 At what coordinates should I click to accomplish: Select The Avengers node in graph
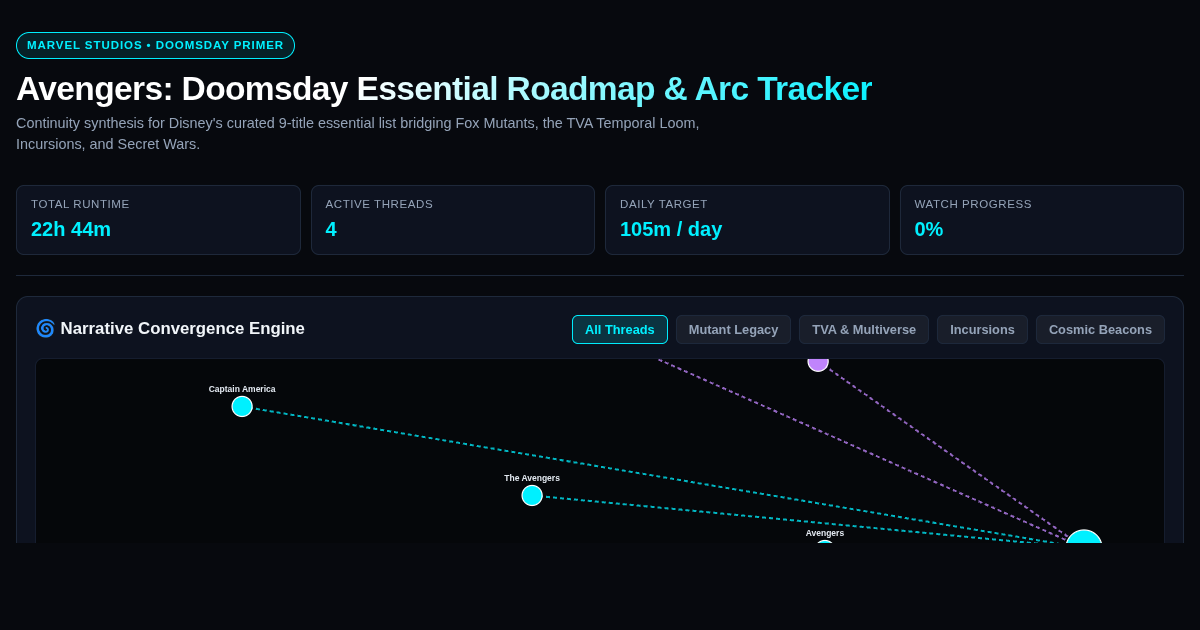(x=532, y=495)
